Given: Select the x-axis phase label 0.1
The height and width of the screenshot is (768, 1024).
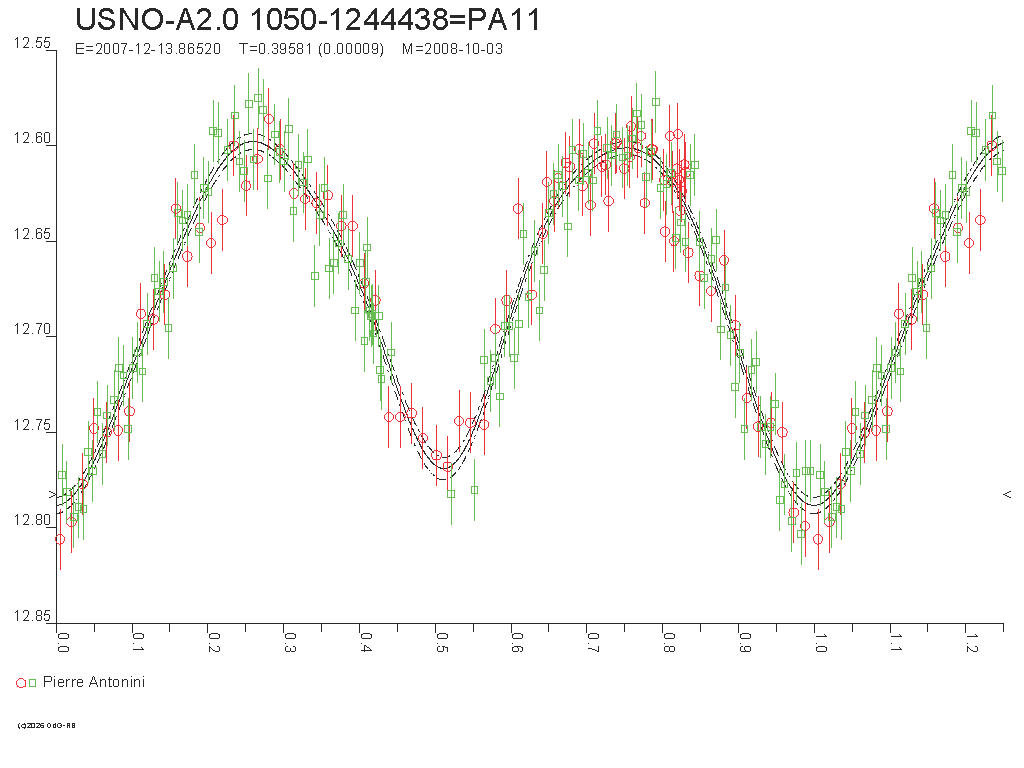Looking at the screenshot, I should [138, 643].
